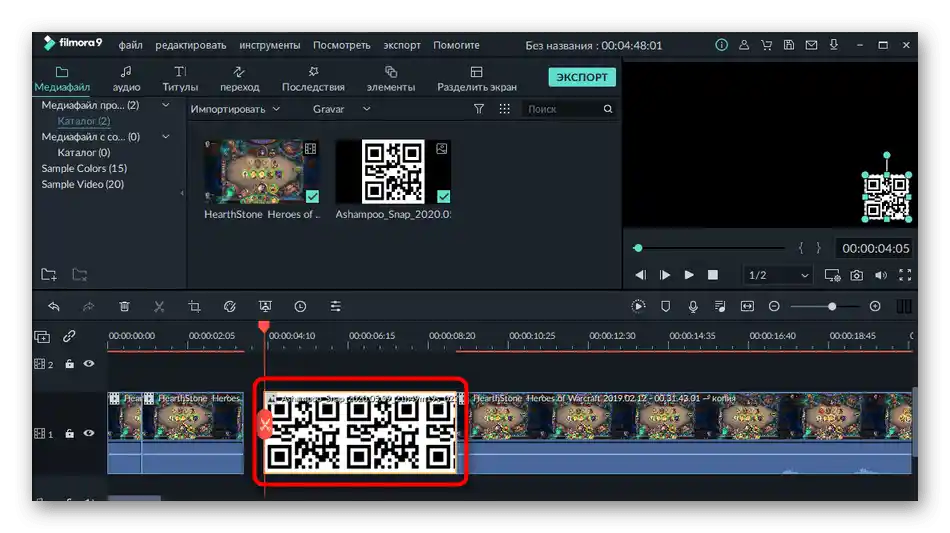The width and height of the screenshot is (950, 533).
Task: Click the checkmark on Ashampoo_Snap thumbnail
Action: [443, 196]
